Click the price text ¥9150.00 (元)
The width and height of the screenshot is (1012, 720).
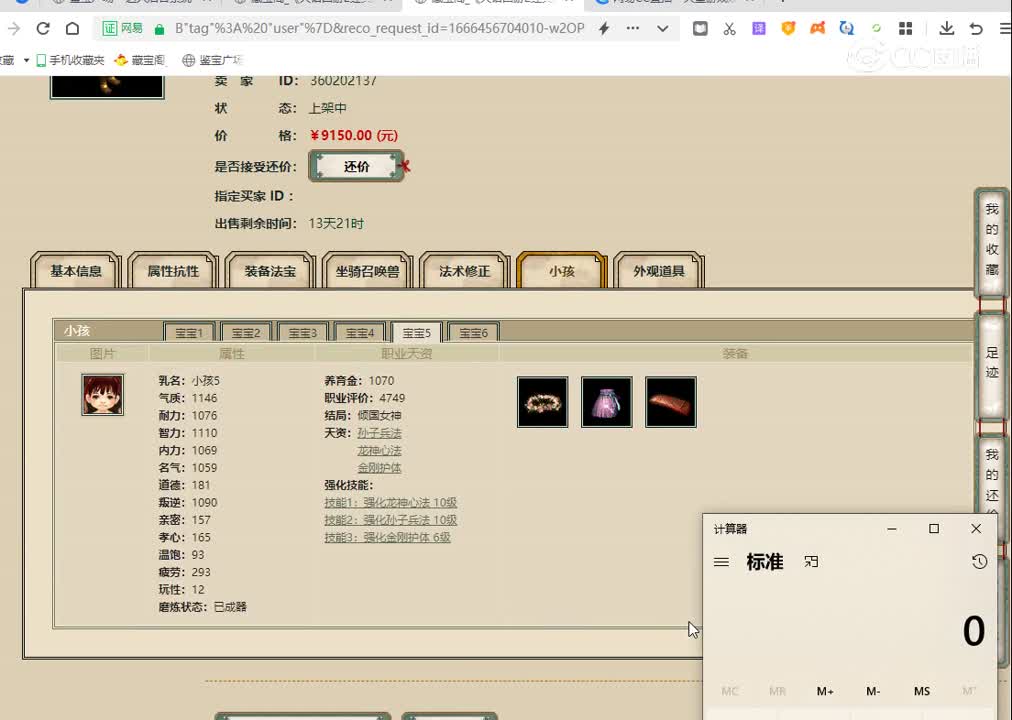pos(354,135)
